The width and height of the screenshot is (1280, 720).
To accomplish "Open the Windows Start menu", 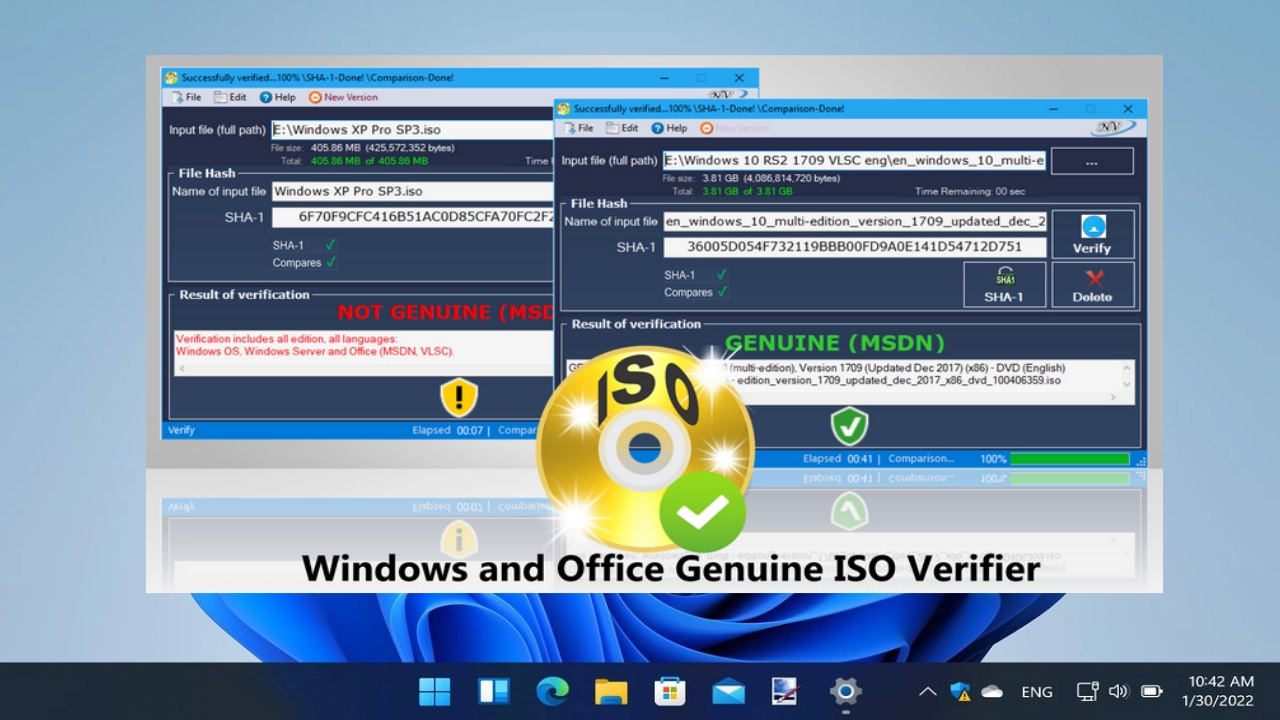I will point(435,691).
